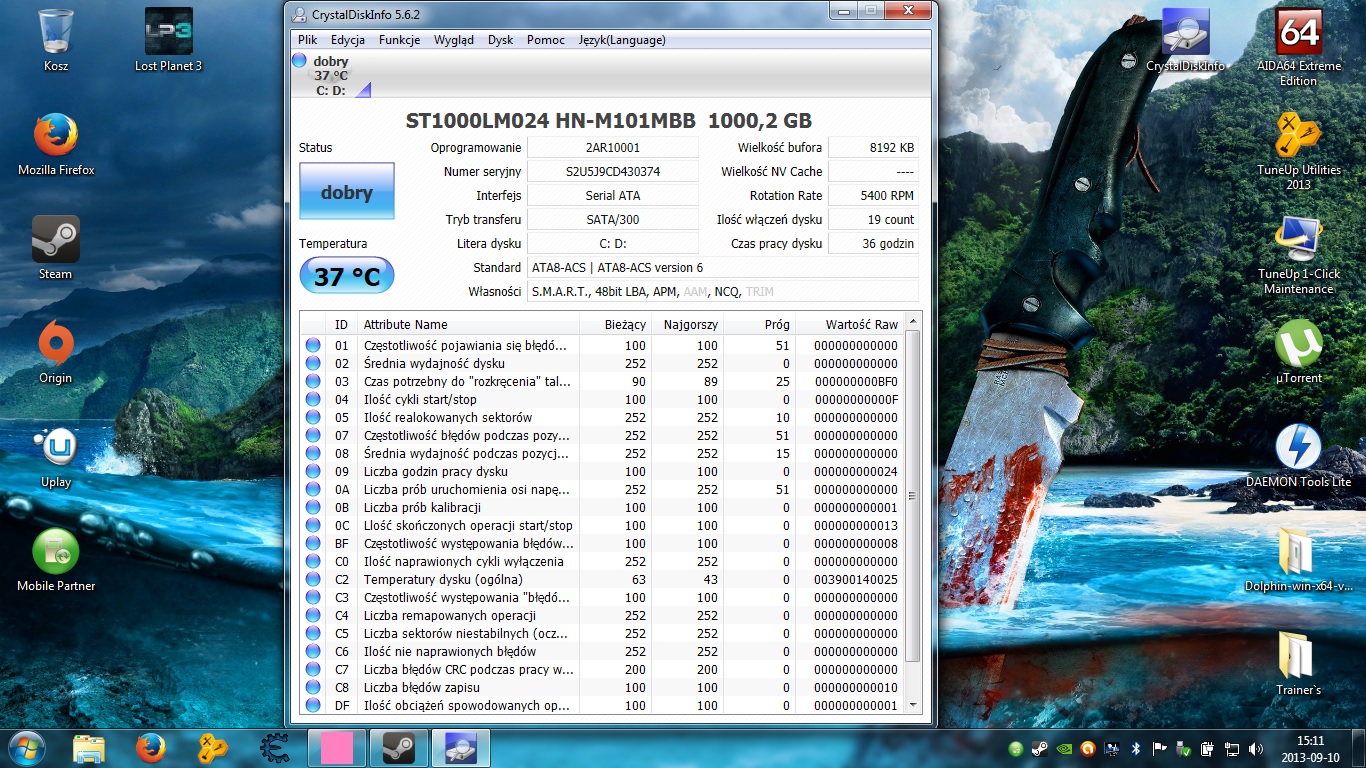Switch to the pink square taskbar window
1366x768 pixels.
point(337,748)
